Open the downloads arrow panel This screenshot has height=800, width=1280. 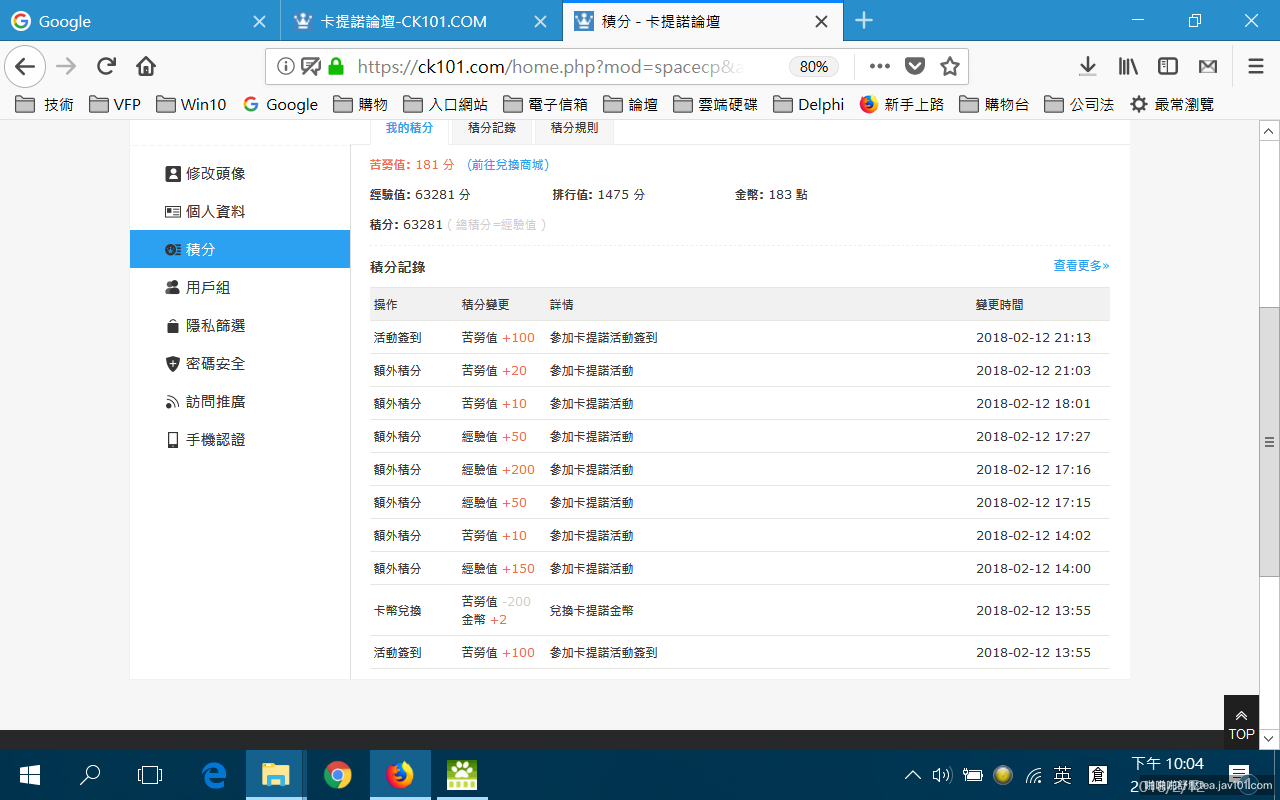[x=1088, y=67]
